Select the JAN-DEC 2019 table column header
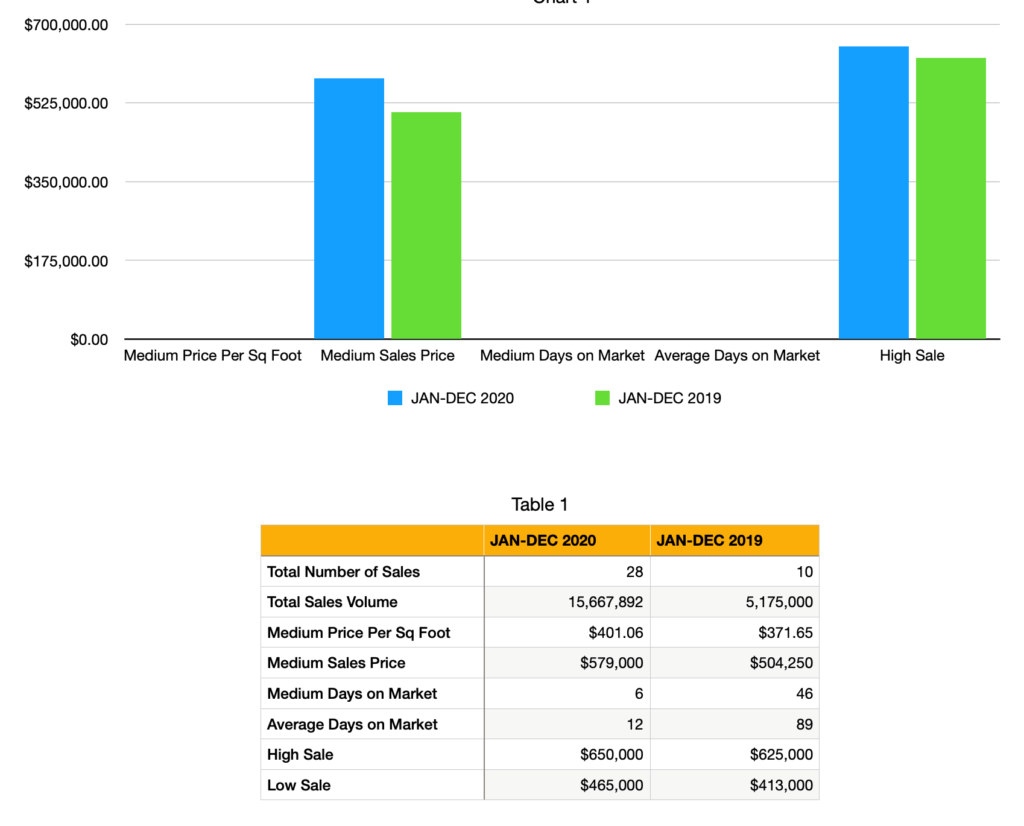 (x=735, y=541)
